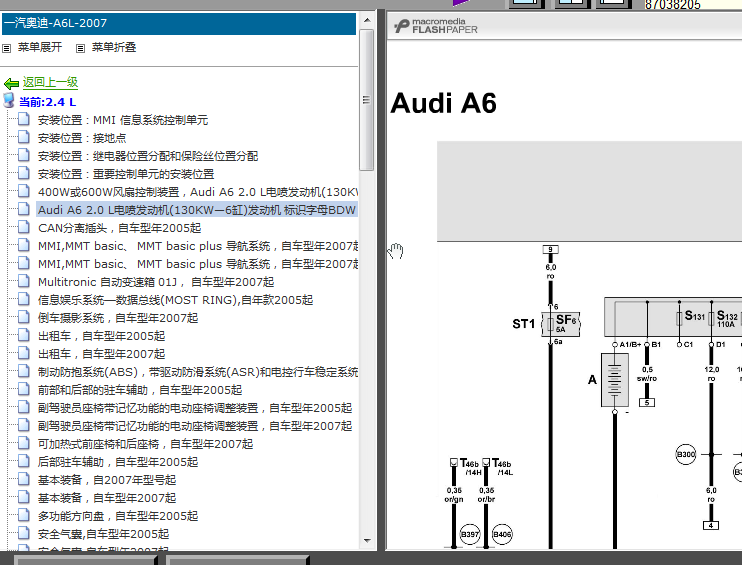The height and width of the screenshot is (565, 742).
Task: Click page icon of 安全气囊 2005 entry
Action: click(24, 532)
